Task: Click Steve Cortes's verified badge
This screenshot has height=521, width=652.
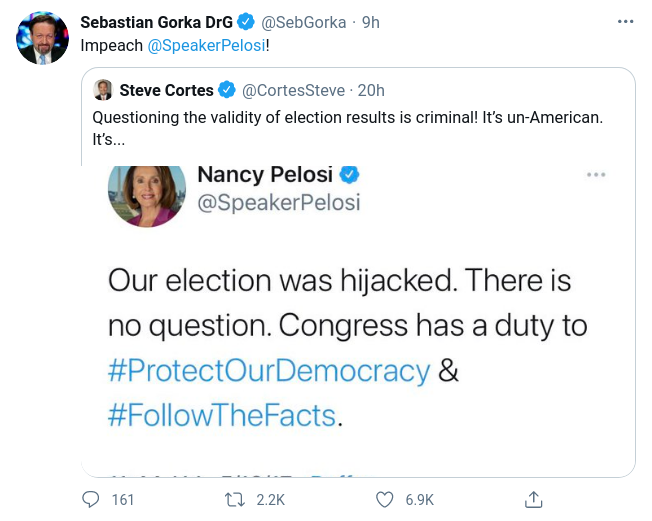Action: click(x=227, y=91)
